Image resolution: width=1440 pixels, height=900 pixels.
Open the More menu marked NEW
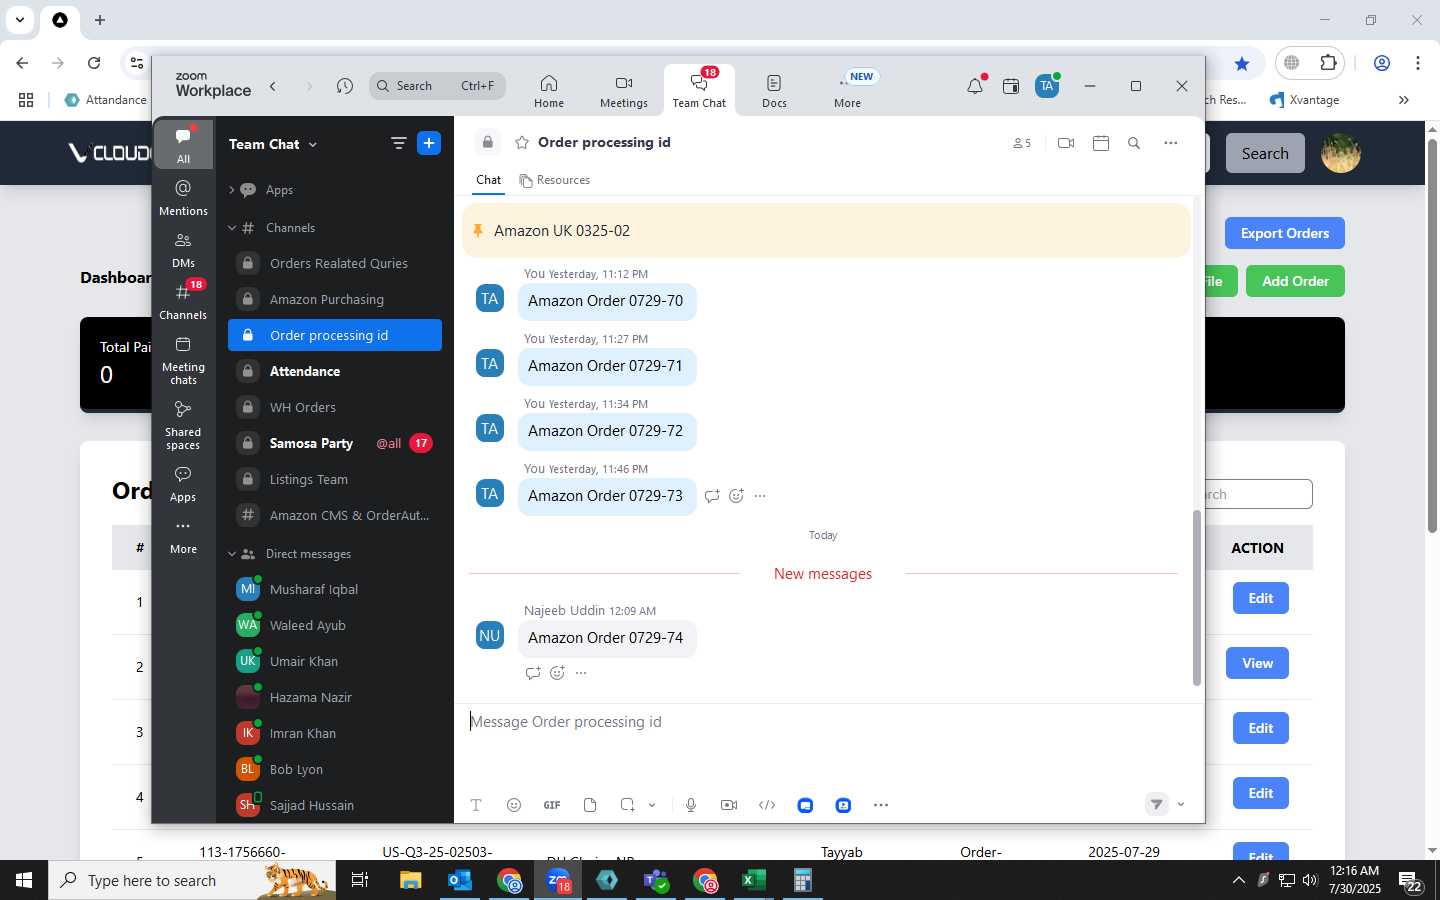click(848, 90)
